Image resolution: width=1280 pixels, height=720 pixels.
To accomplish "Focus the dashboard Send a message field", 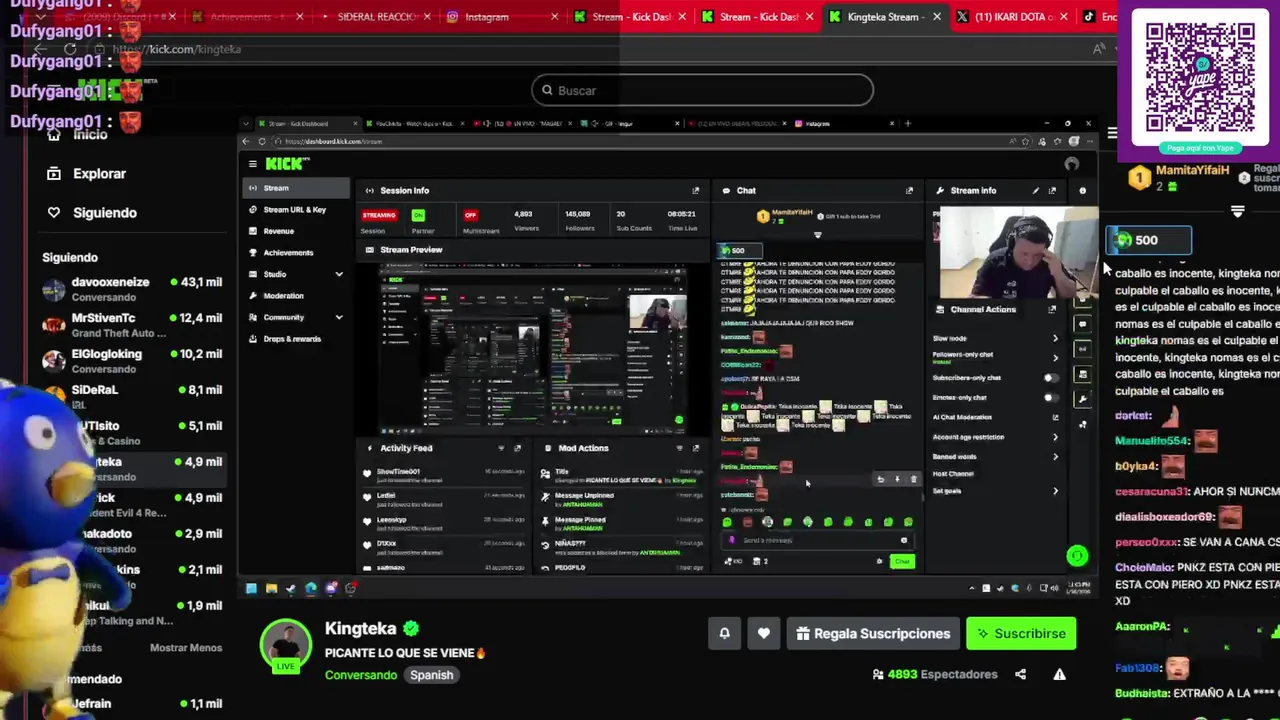I will coord(817,540).
